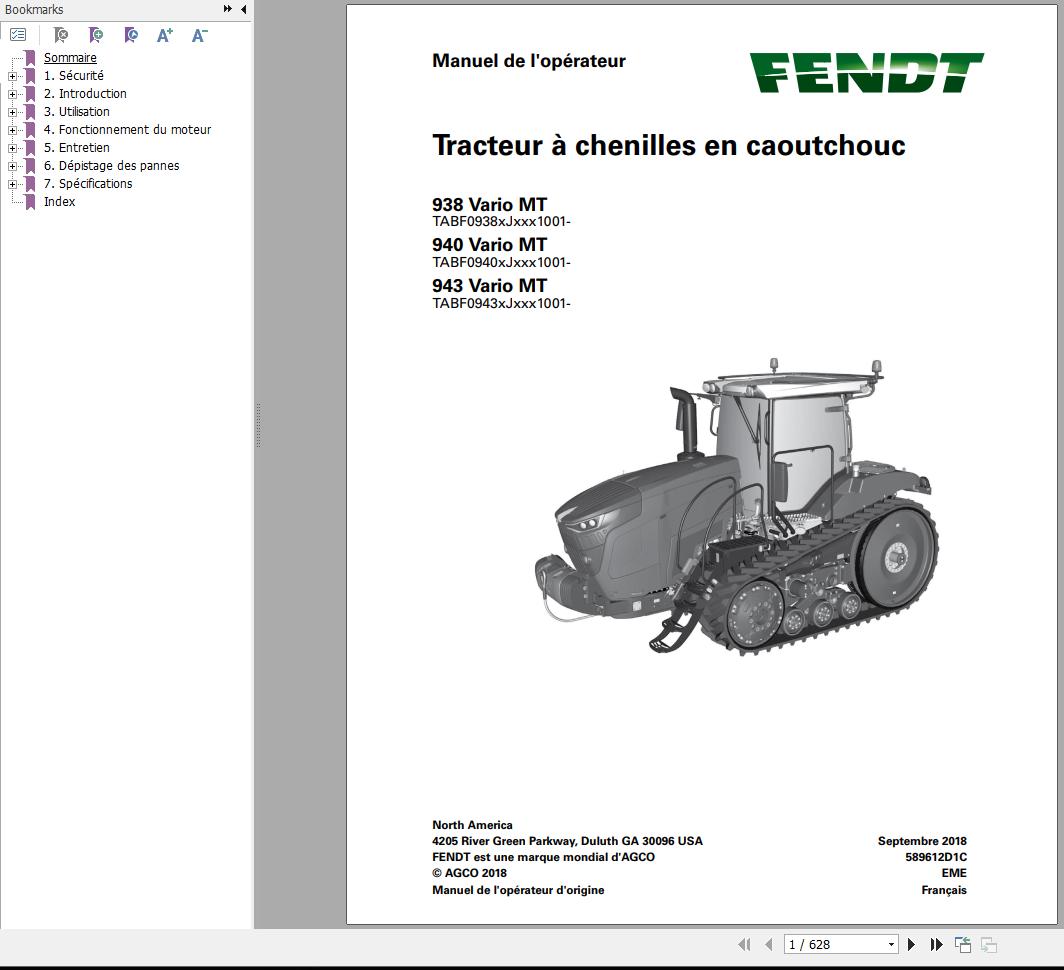Expand the 3. Utilisation bookmark
The image size is (1064, 970).
click(x=12, y=113)
